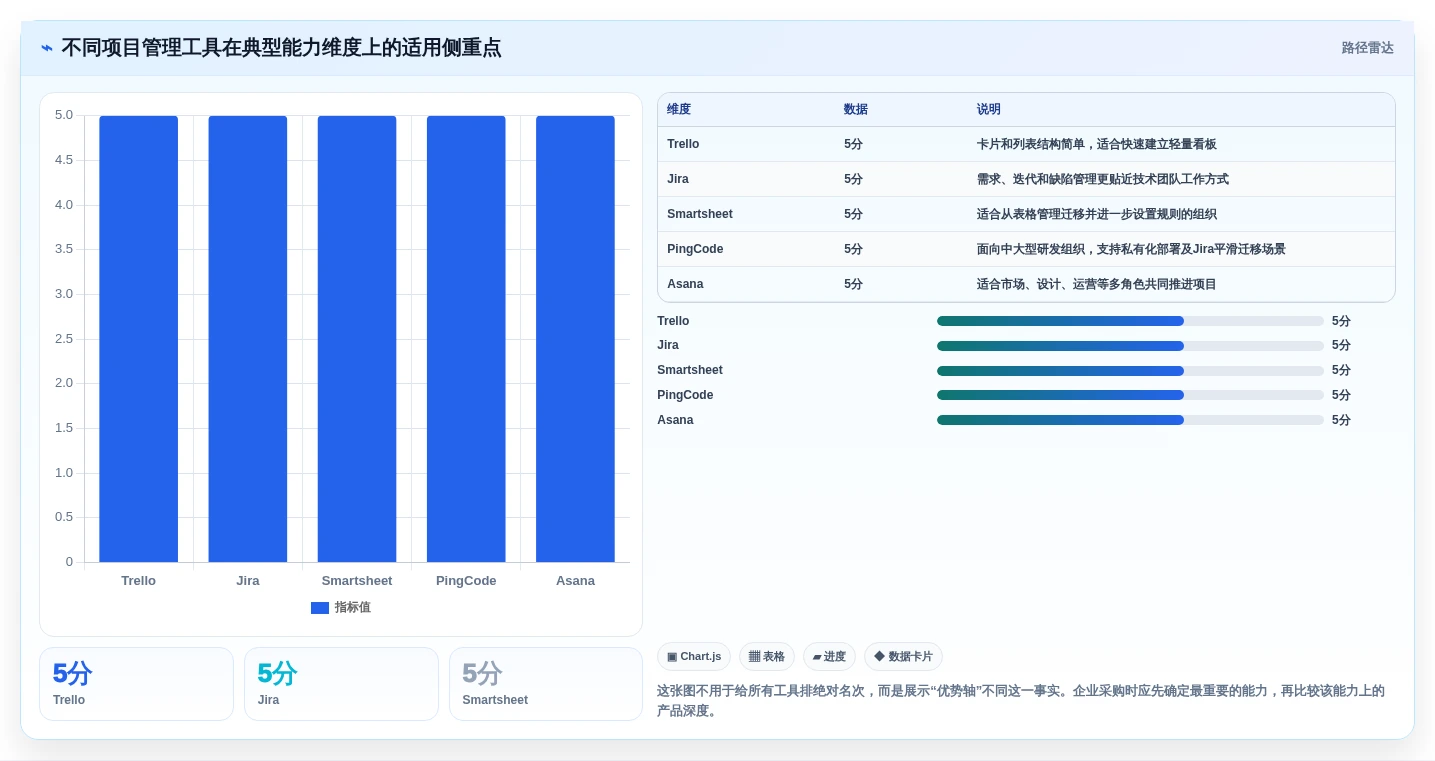Toggle the 指标值 legend color box
This screenshot has height=761, width=1435.
pyautogui.click(x=320, y=608)
